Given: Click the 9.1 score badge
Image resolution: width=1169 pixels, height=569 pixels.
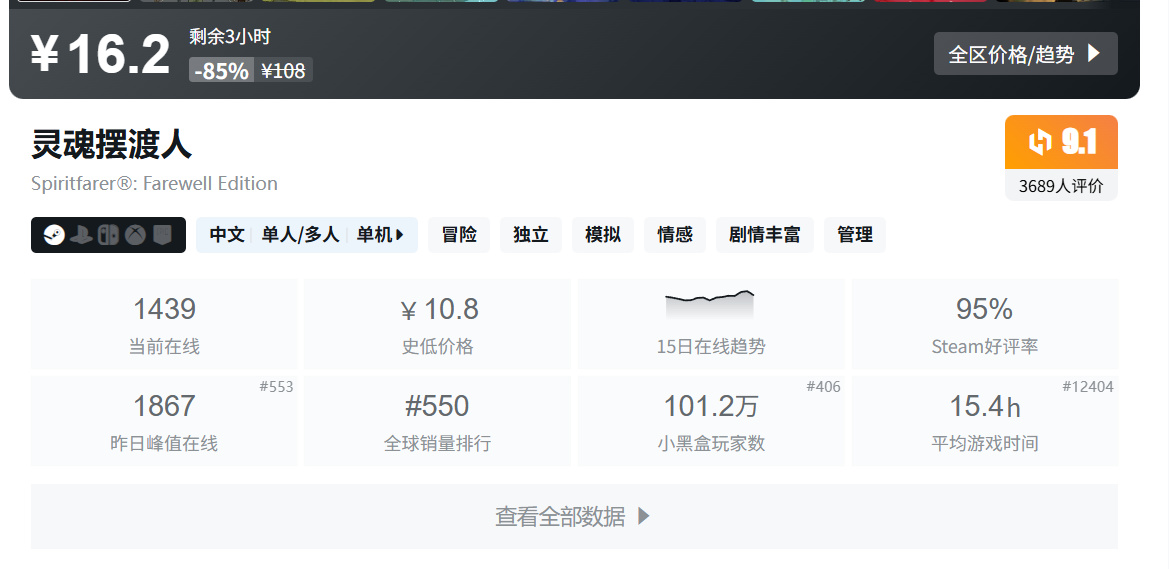Looking at the screenshot, I should (x=1061, y=142).
